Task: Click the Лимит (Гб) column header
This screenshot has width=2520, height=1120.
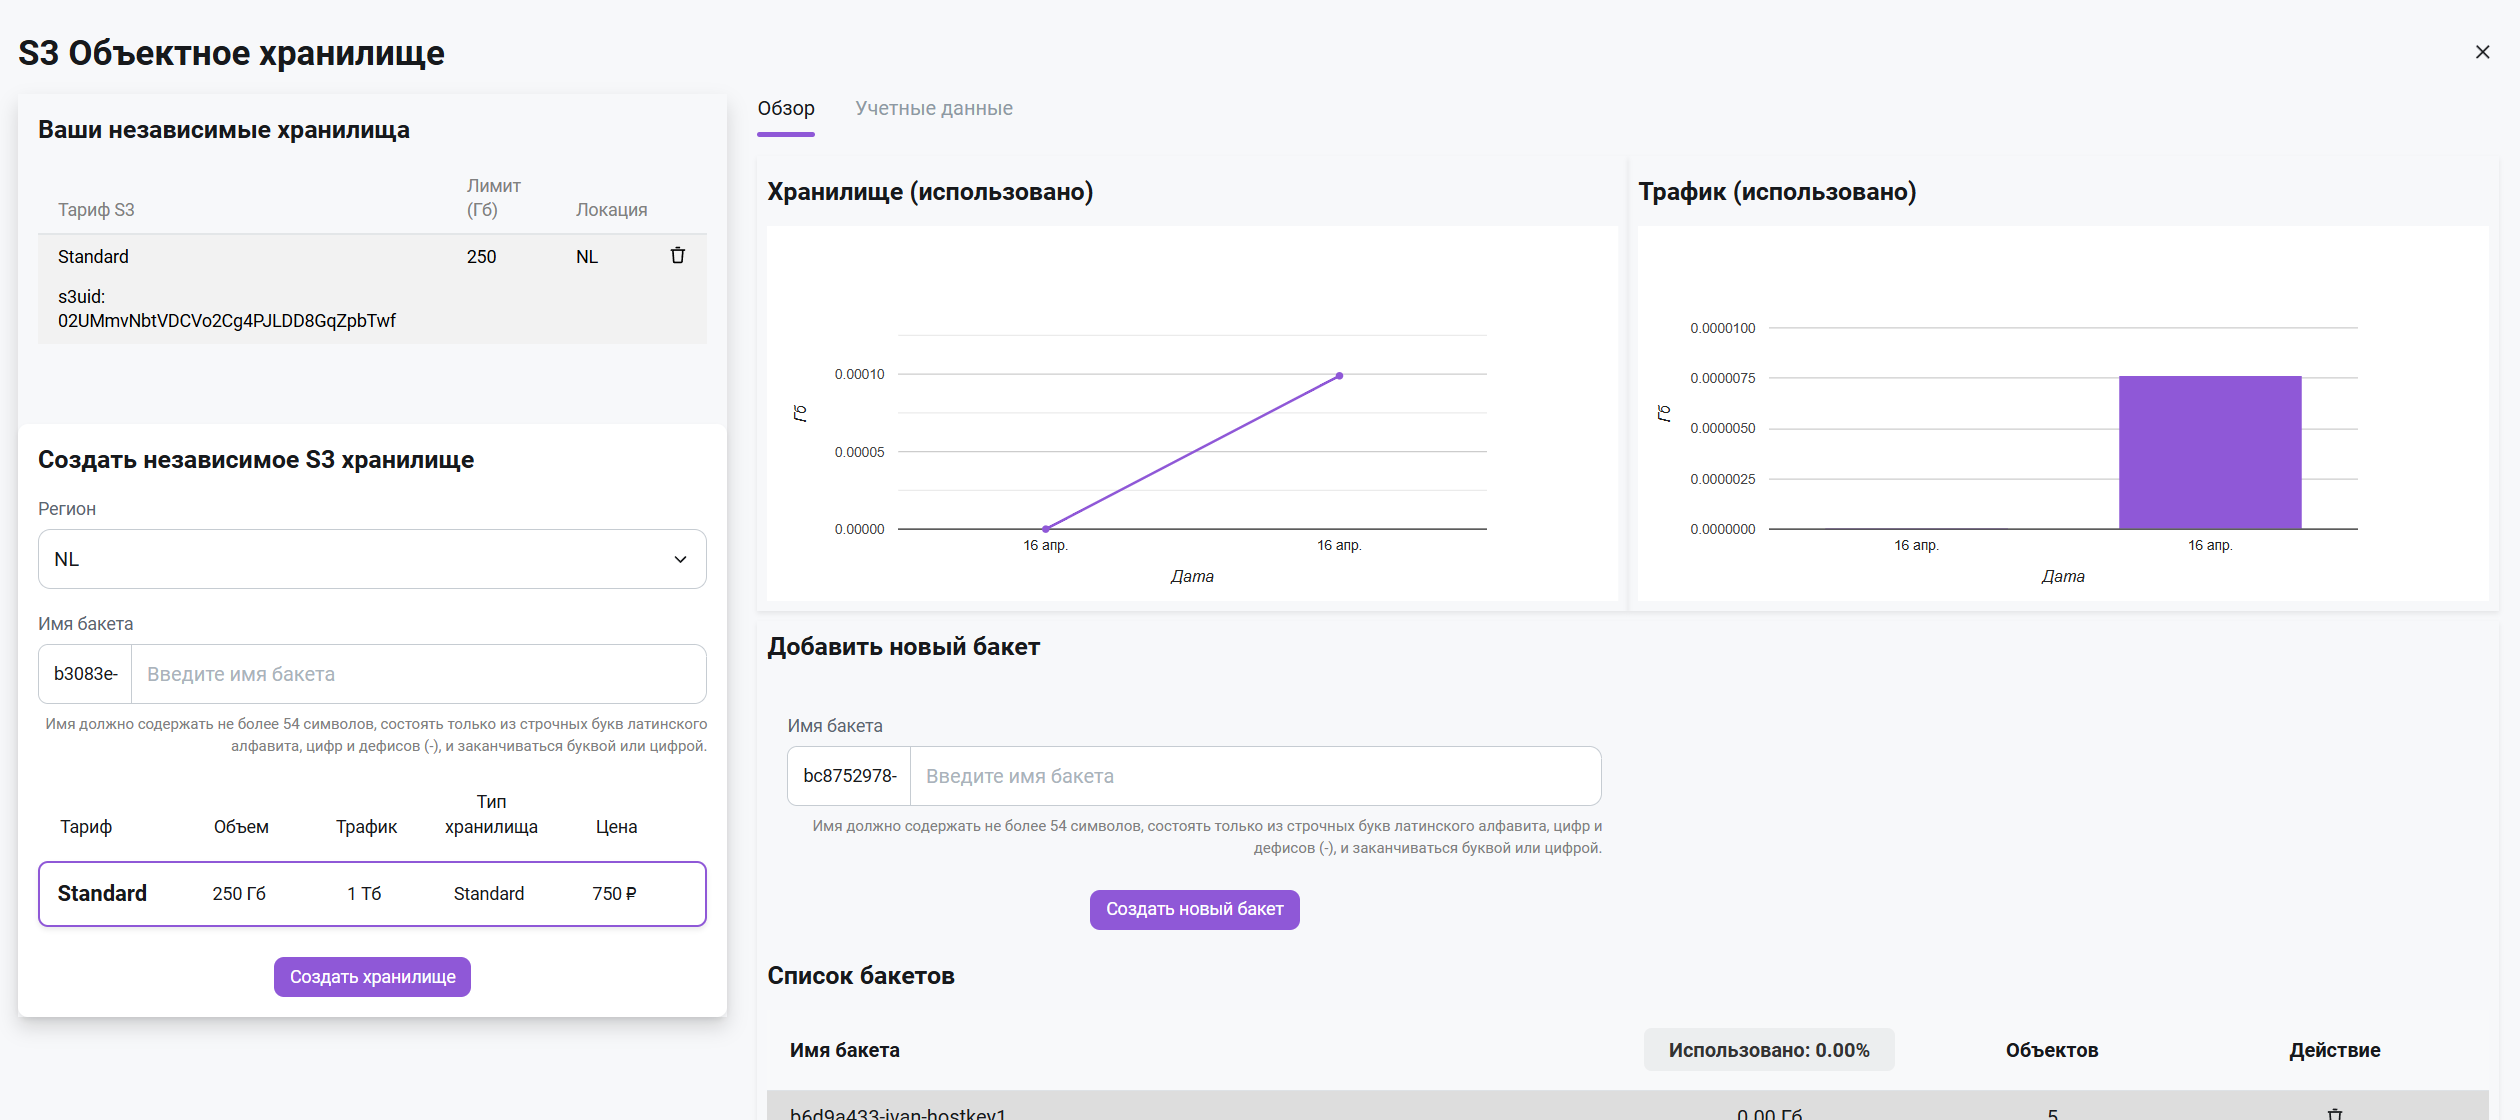Action: click(494, 198)
